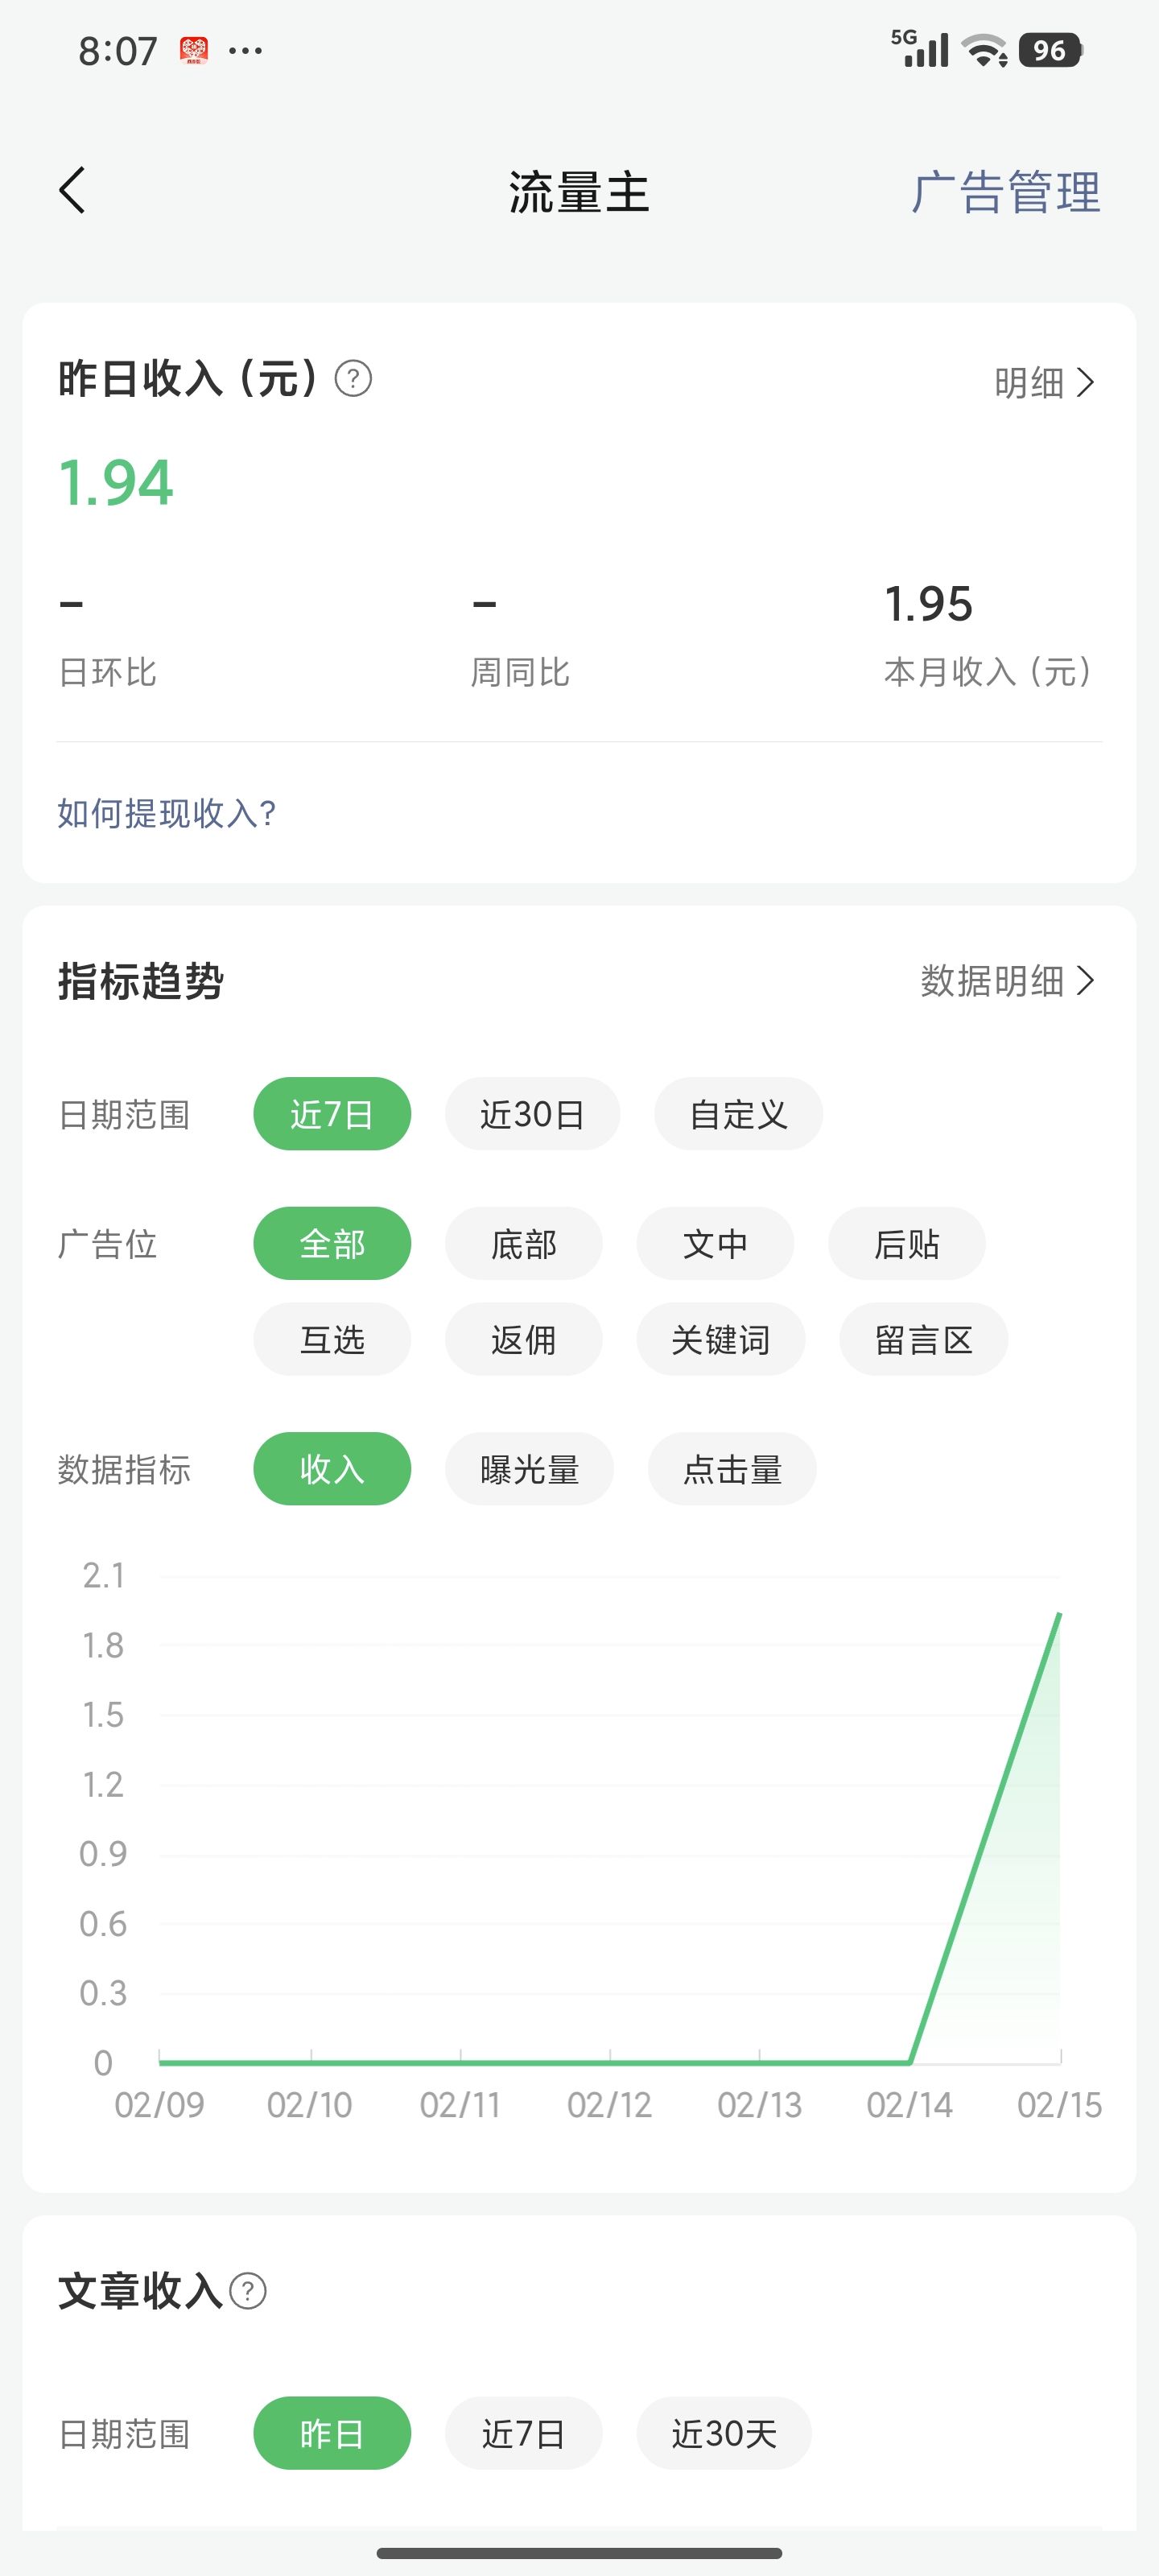Screen dimensions: 1159x2576
Task: Tap the help icon beside 昨日收入
Action: pyautogui.click(x=353, y=379)
